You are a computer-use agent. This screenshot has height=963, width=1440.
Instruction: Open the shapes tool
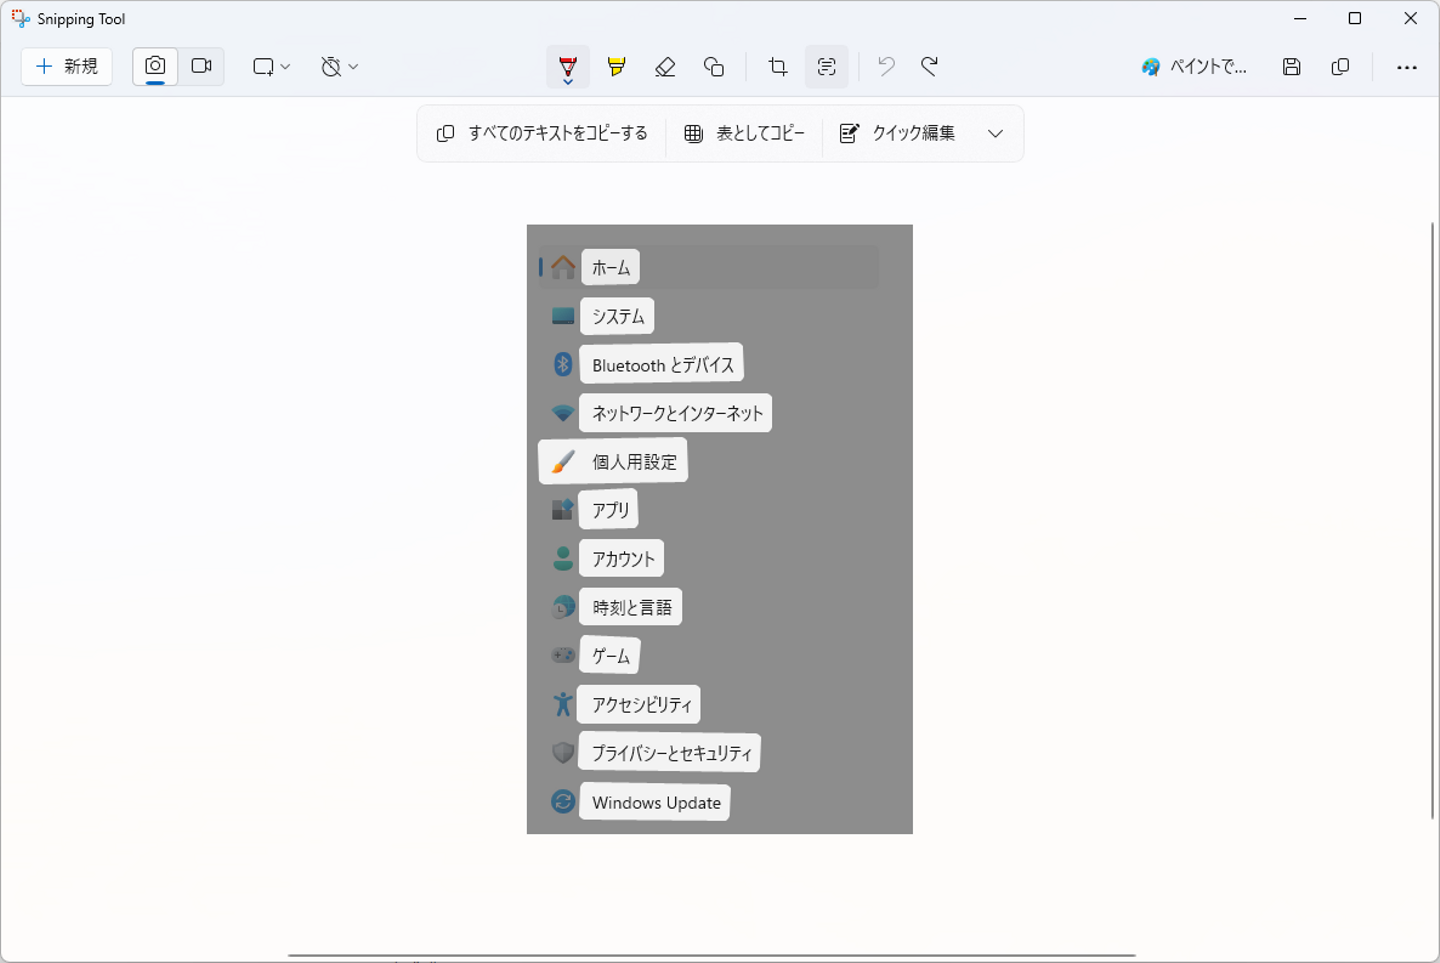tap(714, 67)
